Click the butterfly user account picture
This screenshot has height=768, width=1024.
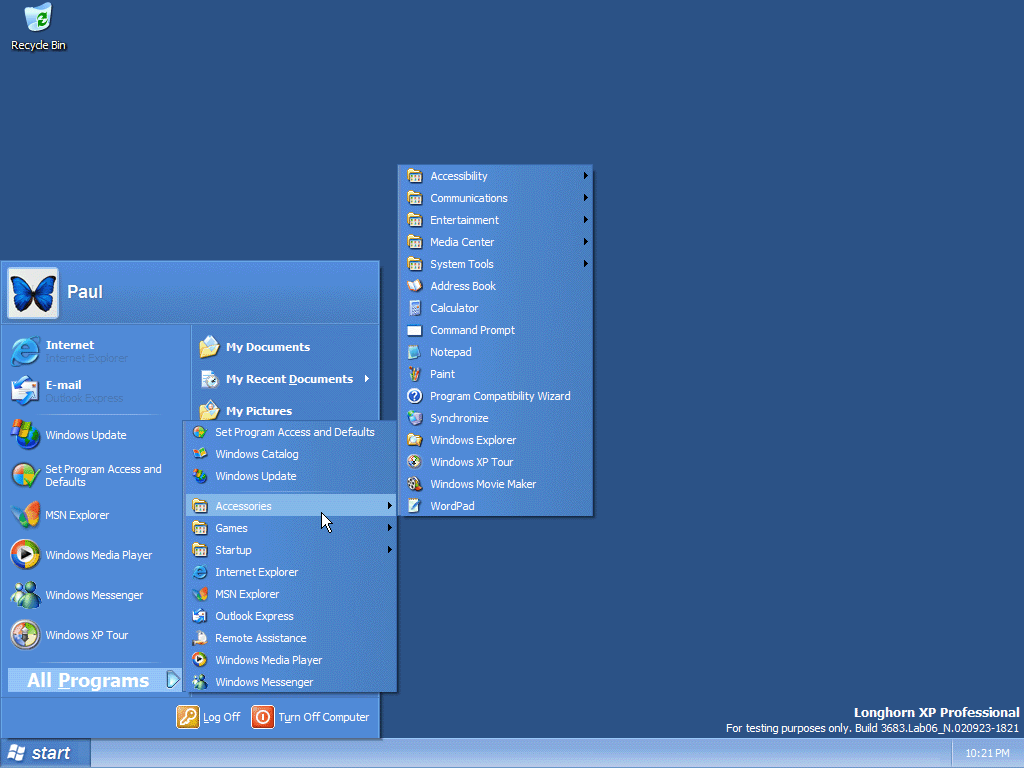33,292
